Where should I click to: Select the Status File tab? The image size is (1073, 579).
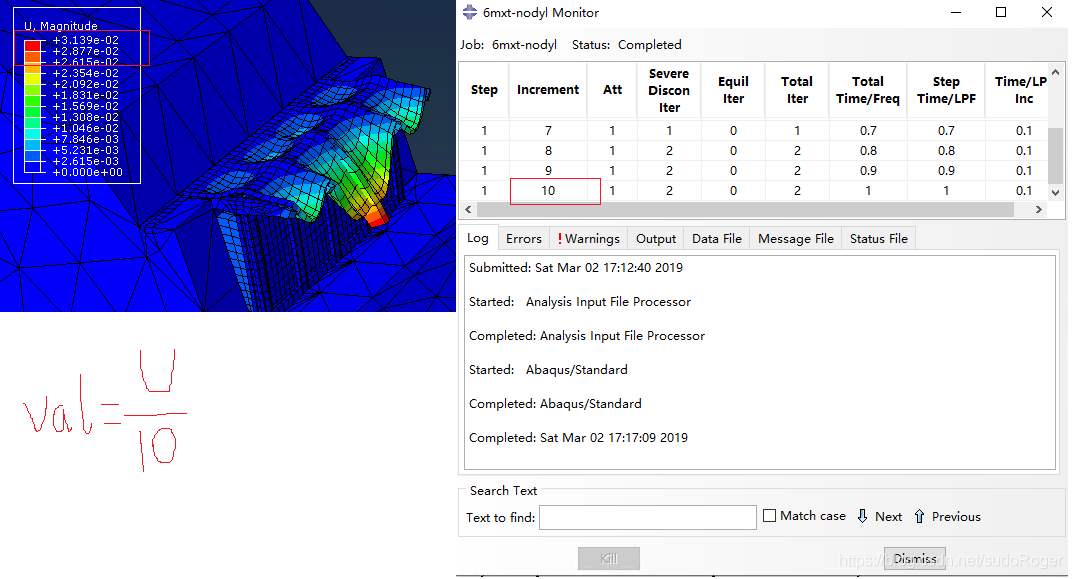pyautogui.click(x=878, y=238)
